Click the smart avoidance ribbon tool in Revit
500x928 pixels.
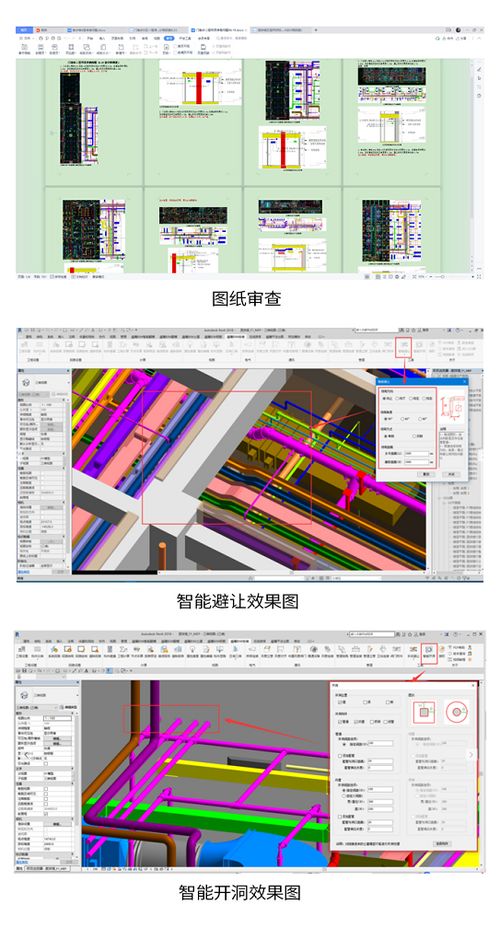(x=404, y=346)
